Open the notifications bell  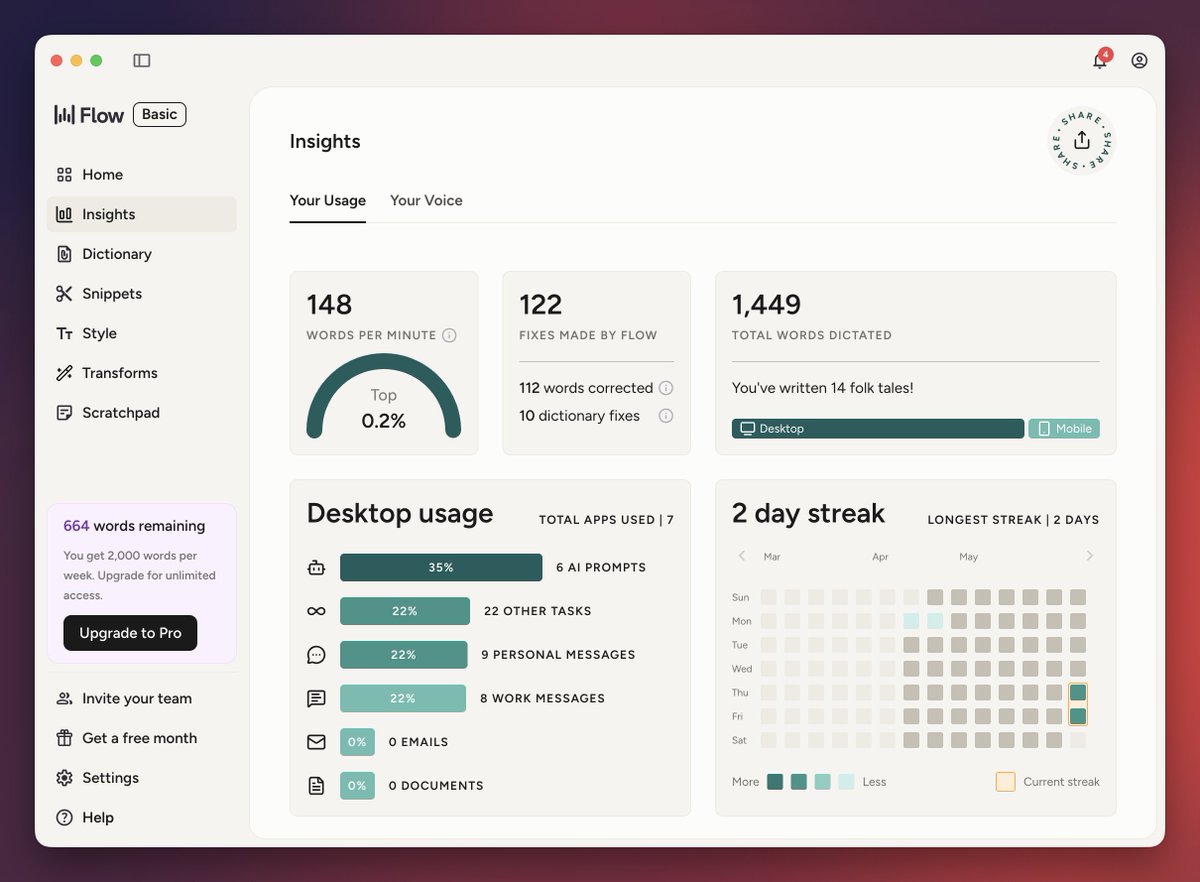point(1100,60)
